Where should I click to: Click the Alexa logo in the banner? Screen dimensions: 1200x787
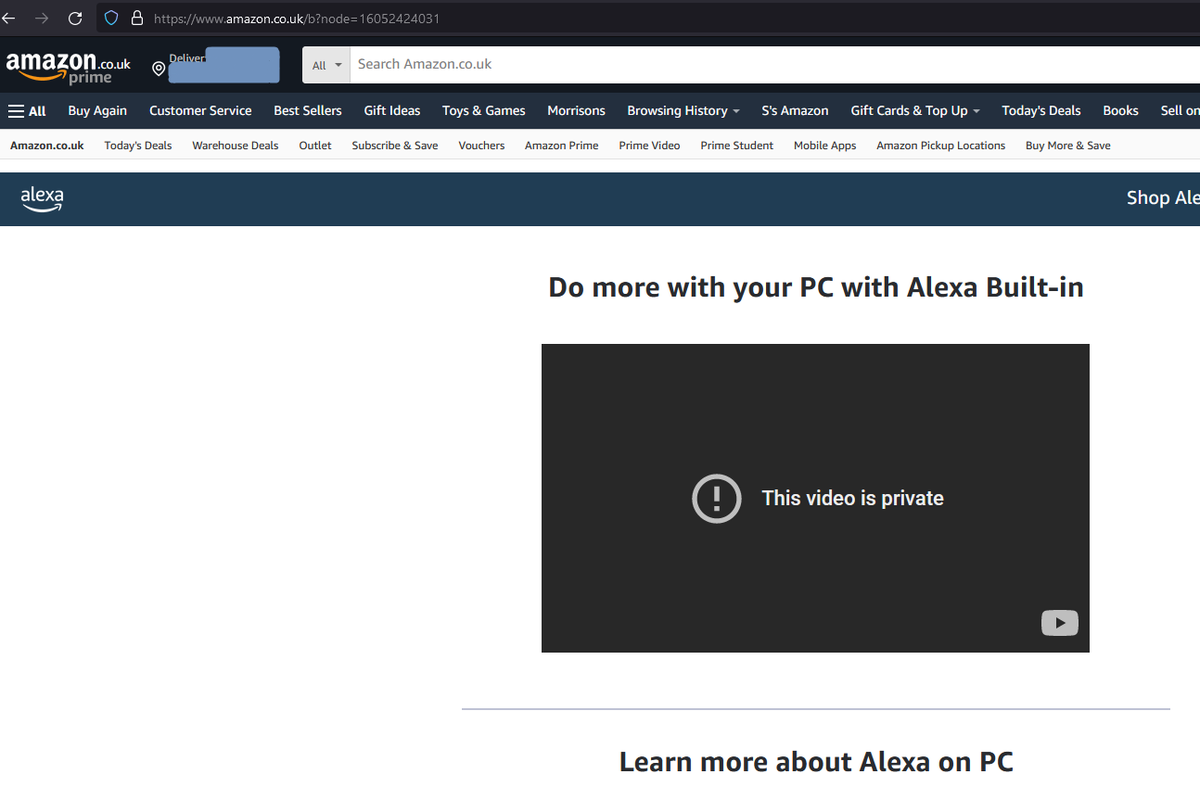point(42,198)
